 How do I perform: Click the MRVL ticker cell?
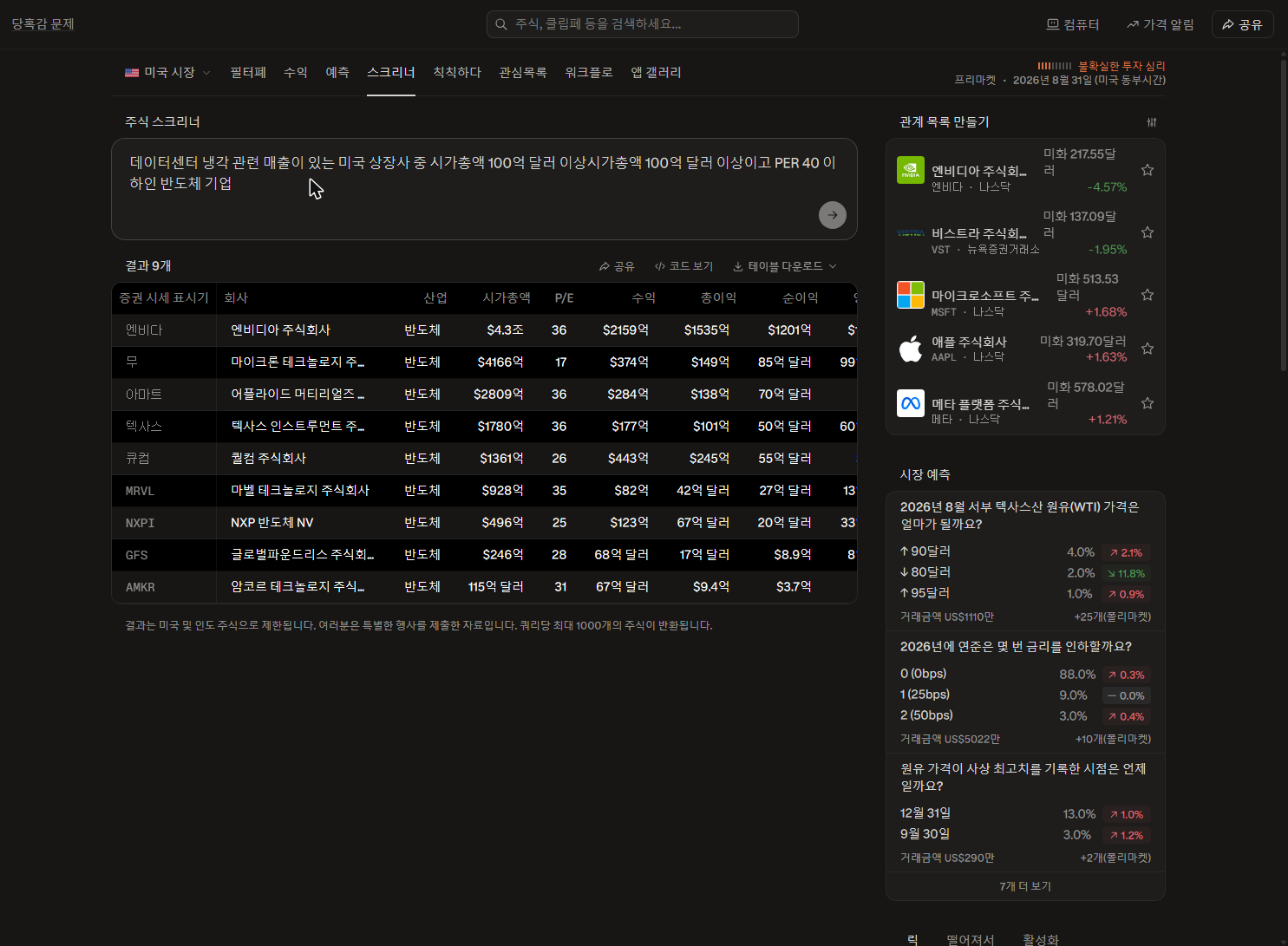pos(141,490)
